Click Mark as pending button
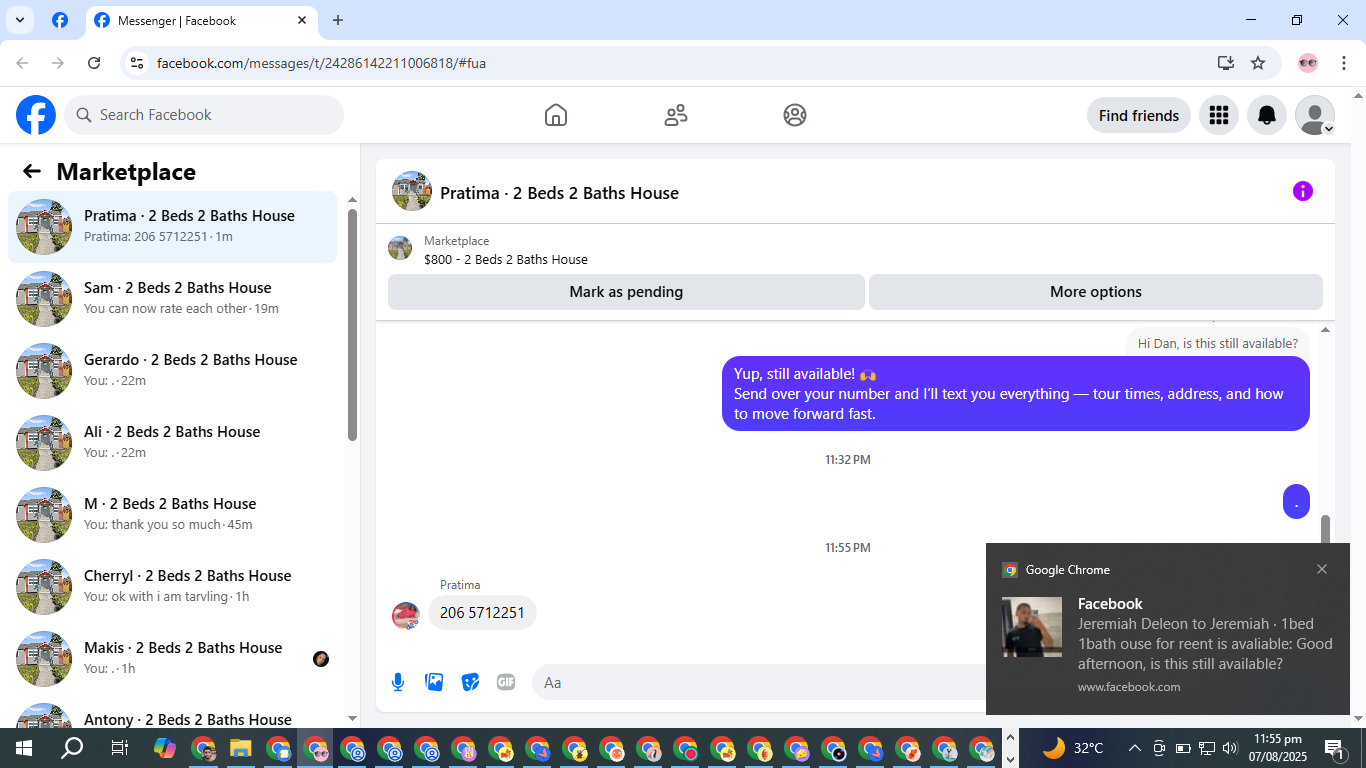The height and width of the screenshot is (768, 1366). click(x=626, y=292)
